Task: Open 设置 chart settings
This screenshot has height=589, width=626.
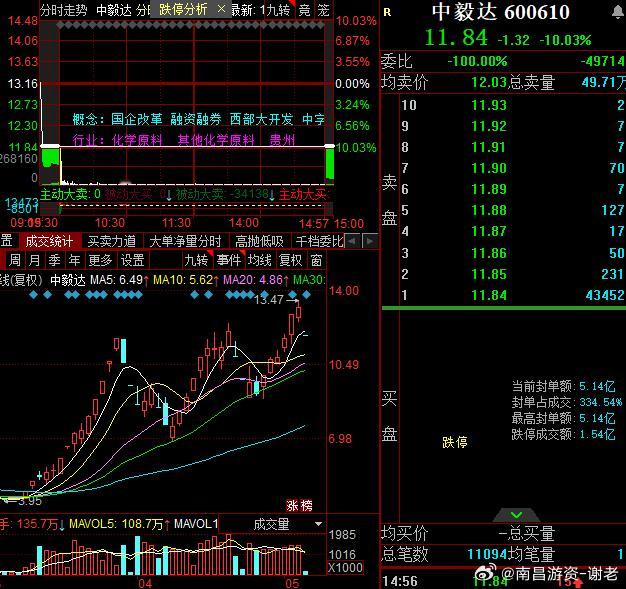Action: (133, 260)
